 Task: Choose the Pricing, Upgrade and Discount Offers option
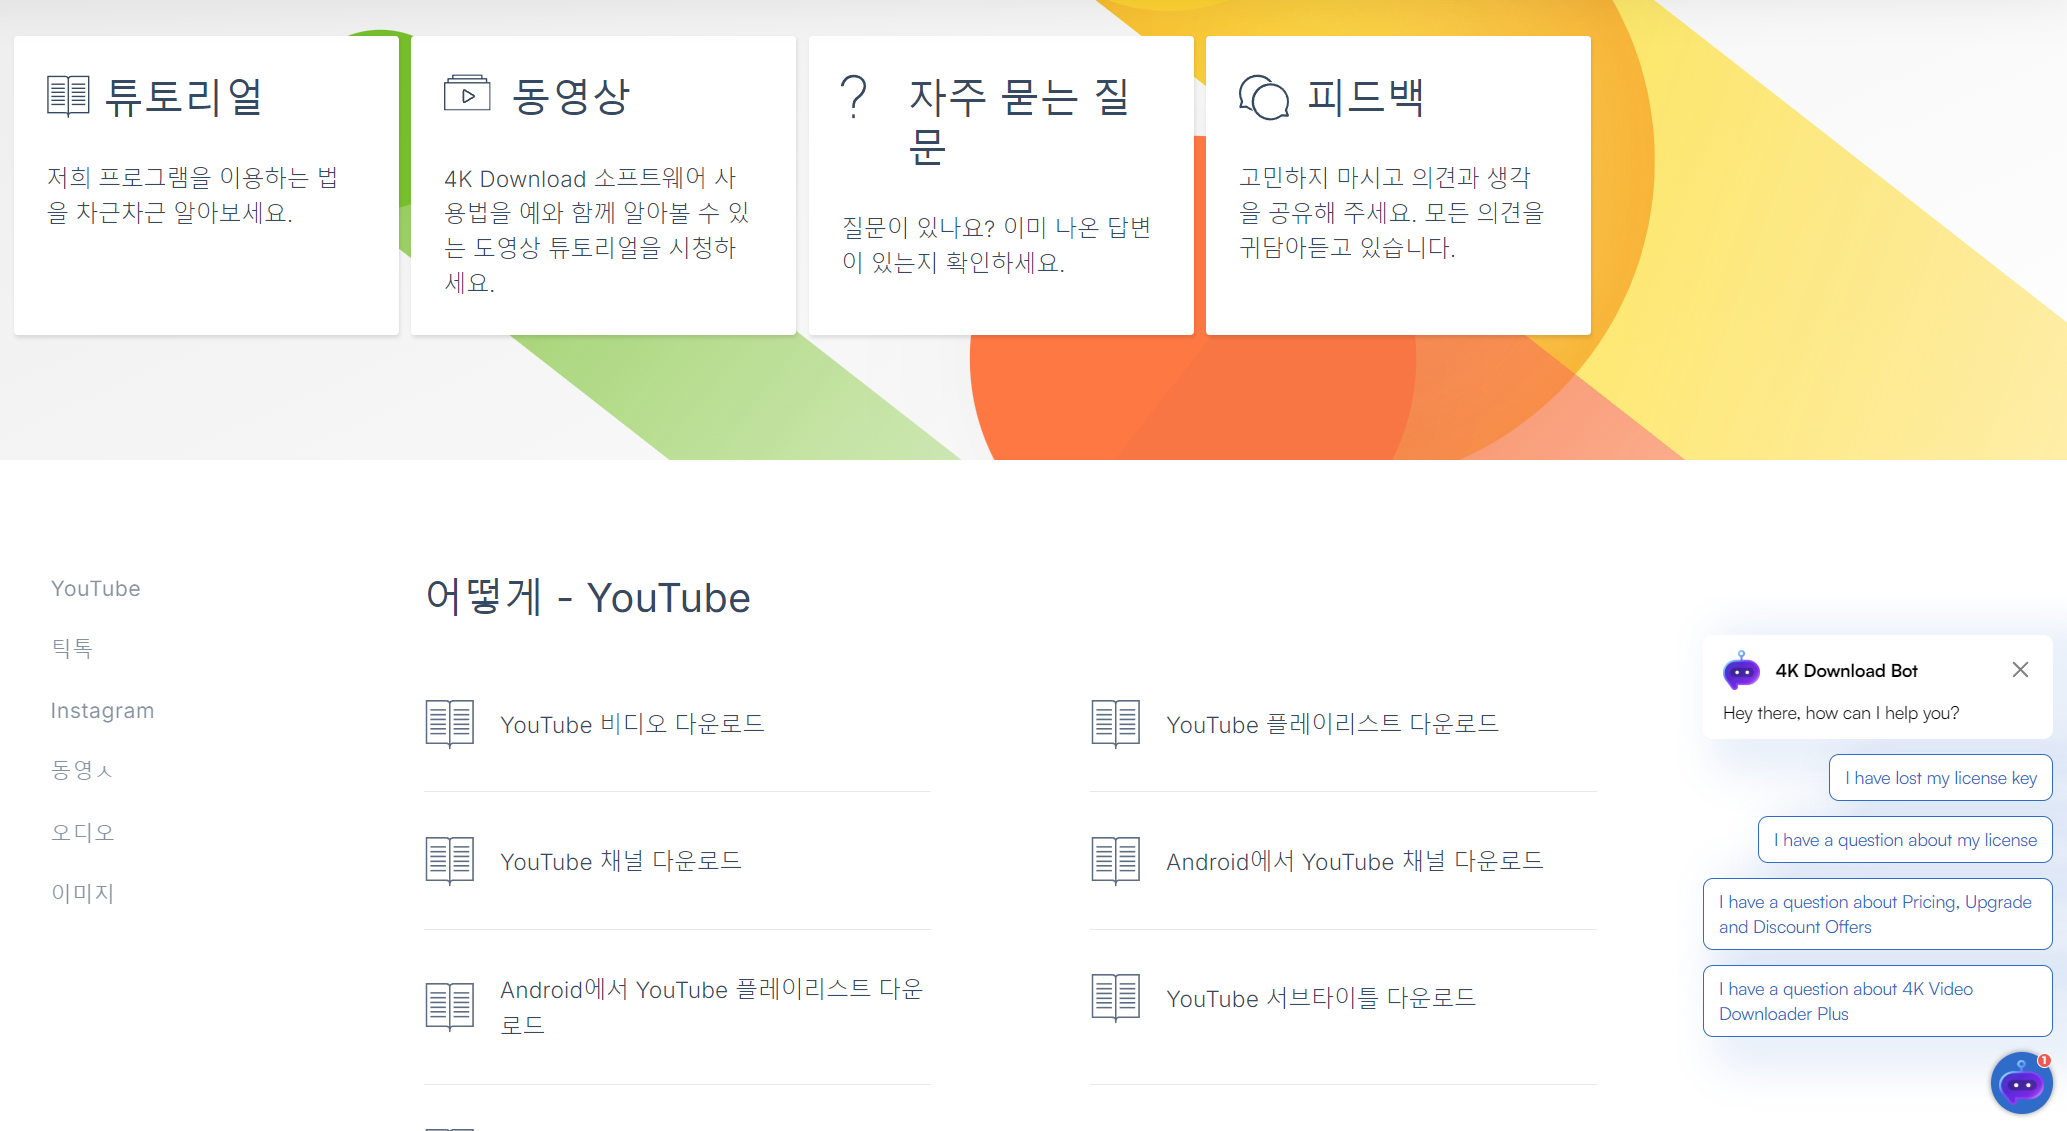(x=1876, y=914)
